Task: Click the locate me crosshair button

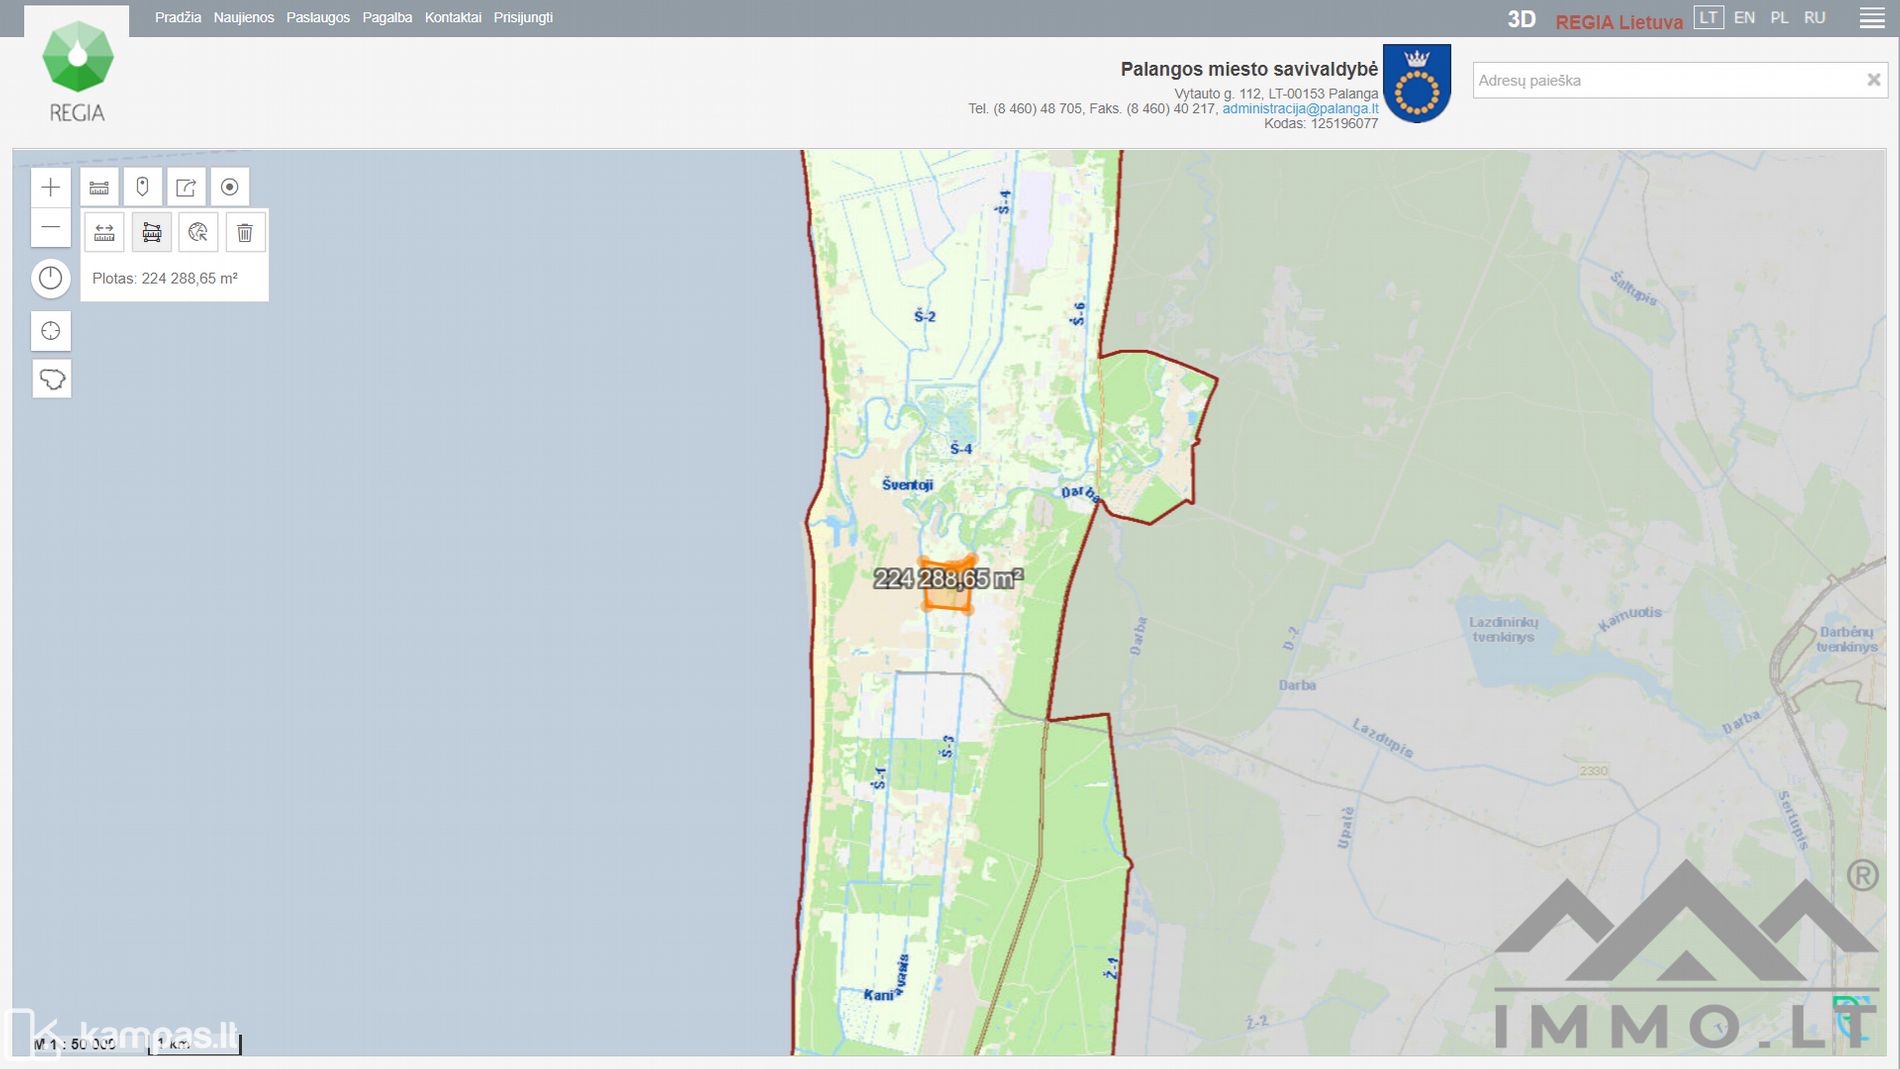Action: pos(51,331)
